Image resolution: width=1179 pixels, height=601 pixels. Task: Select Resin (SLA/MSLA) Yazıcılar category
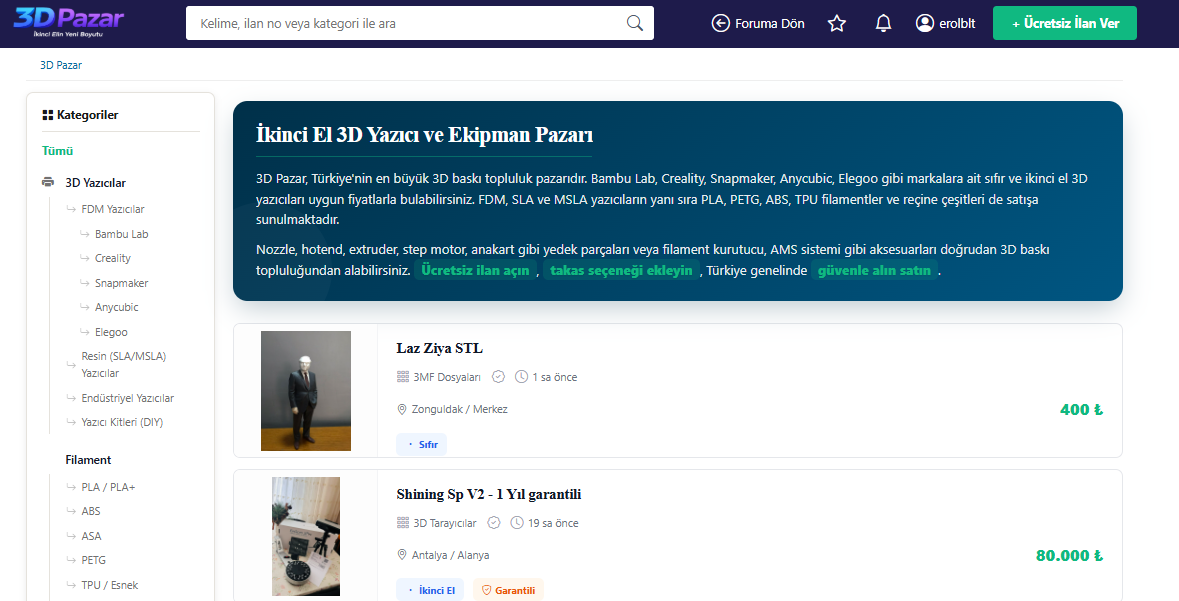124,364
